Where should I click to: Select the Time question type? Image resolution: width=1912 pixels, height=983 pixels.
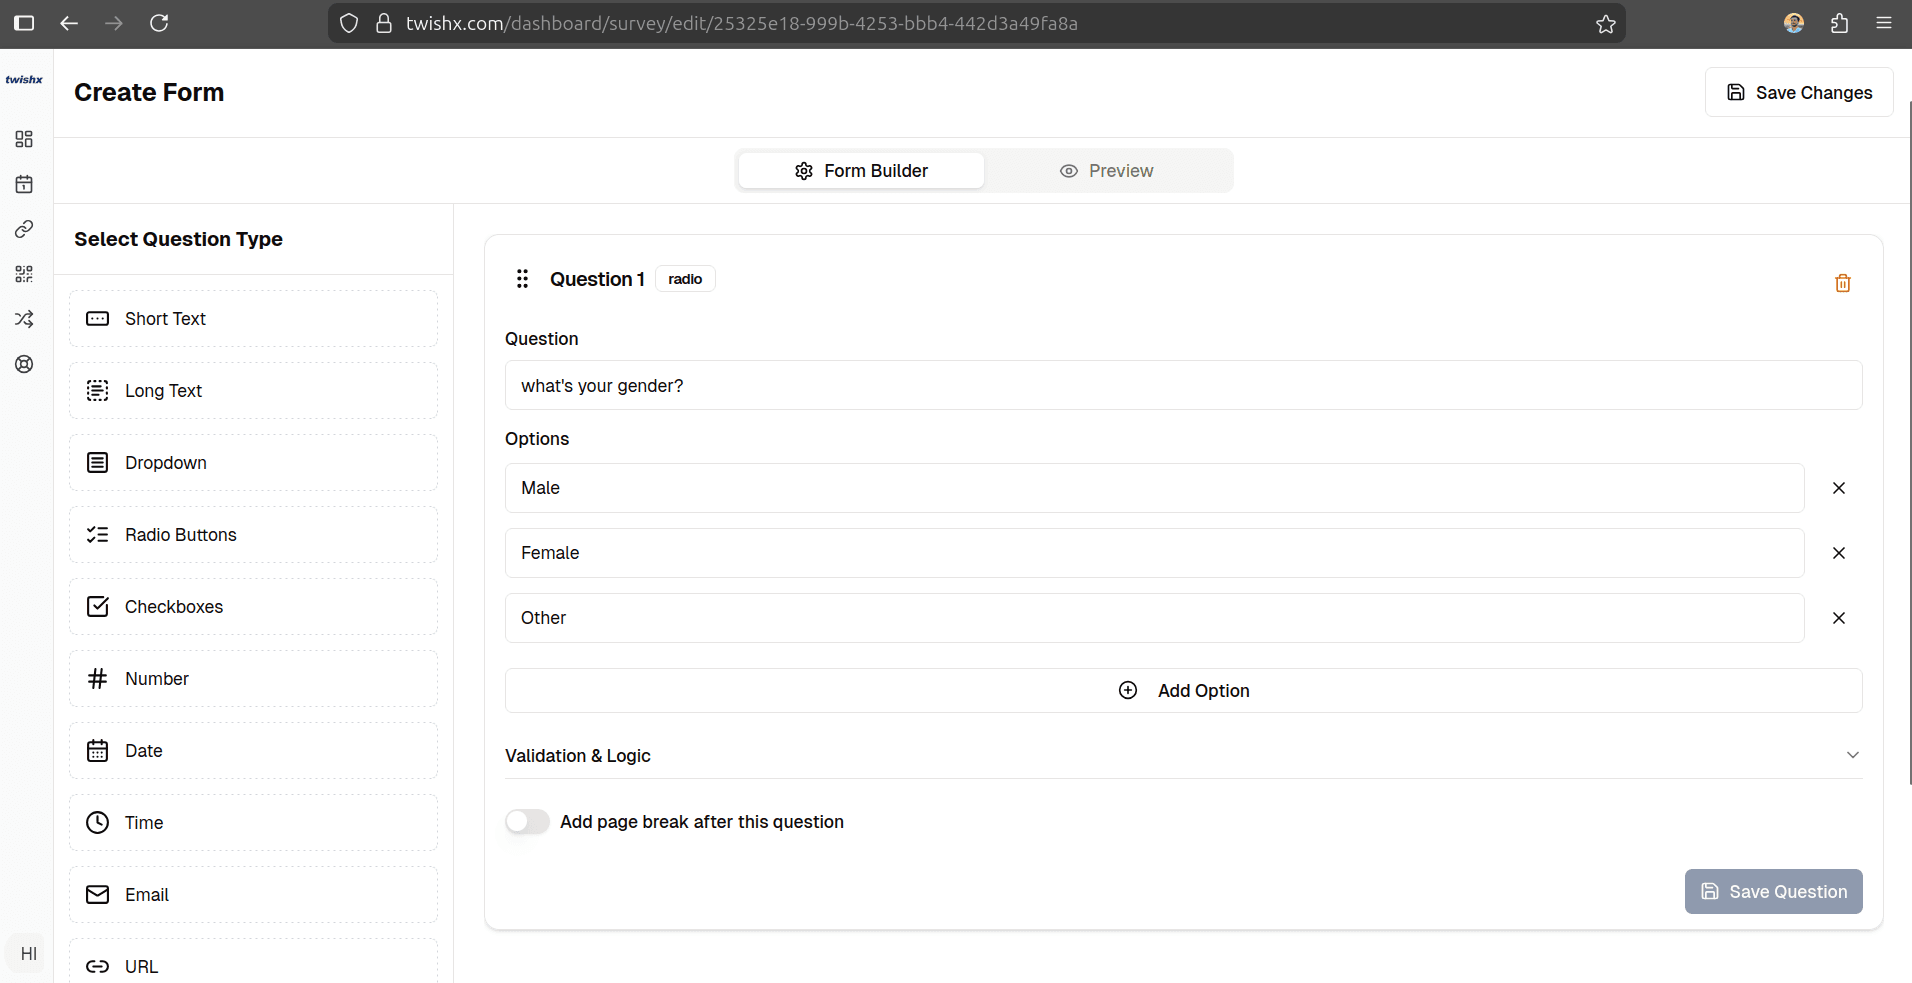point(253,823)
